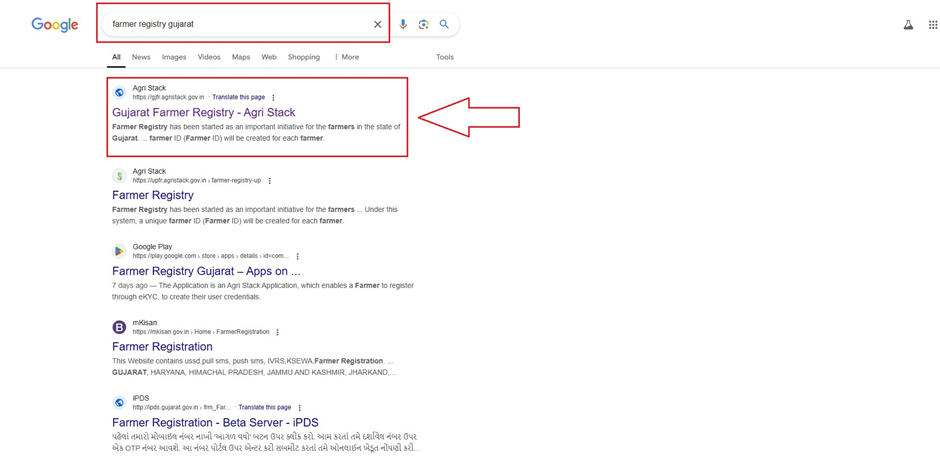The height and width of the screenshot is (458, 940).
Task: Focus the search field containing farmer registry gujarat
Action: pyautogui.click(x=240, y=25)
